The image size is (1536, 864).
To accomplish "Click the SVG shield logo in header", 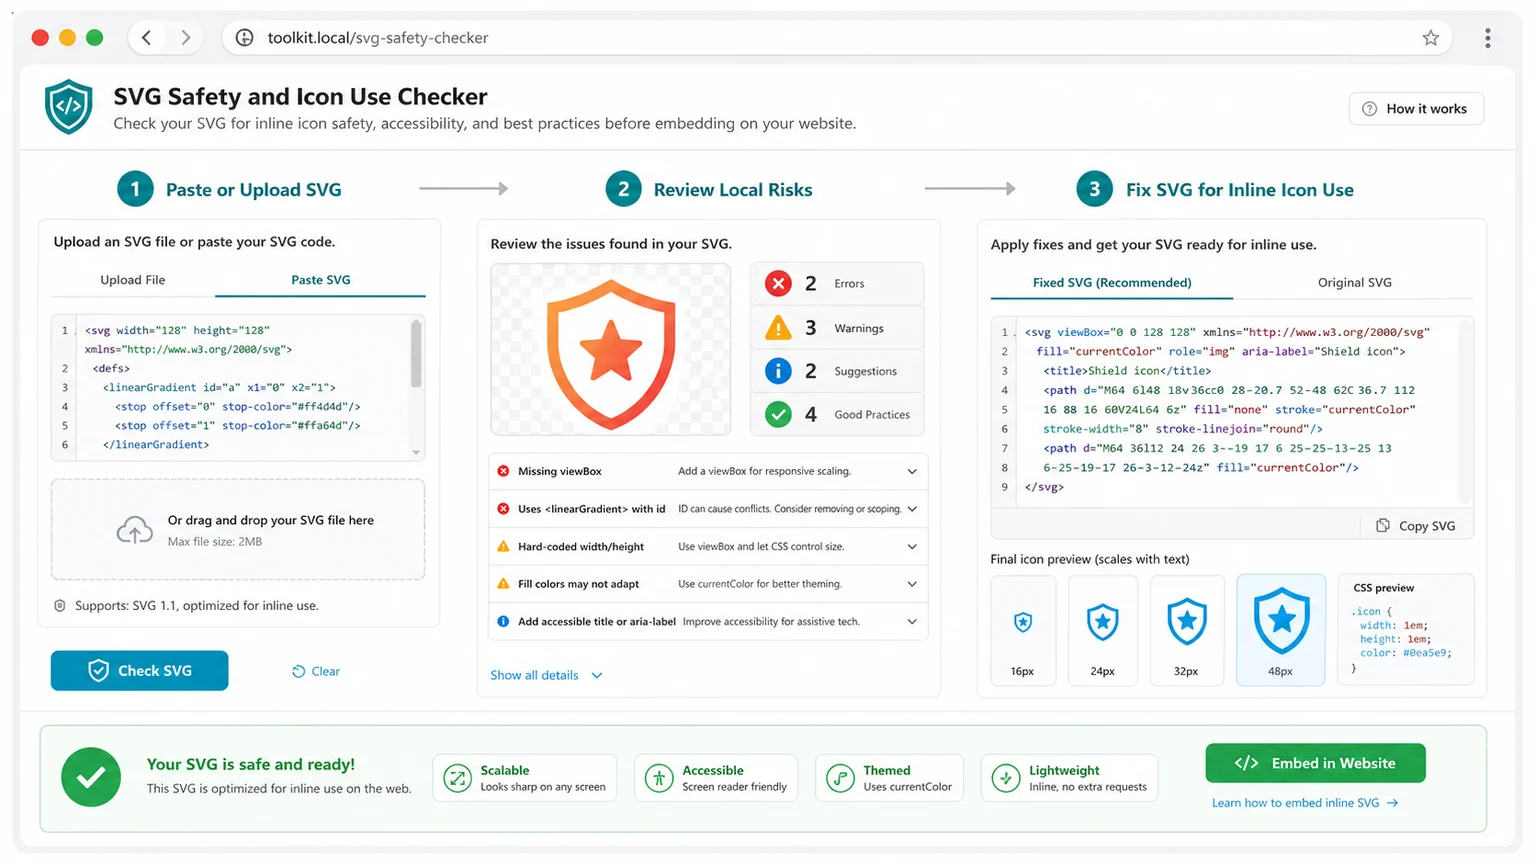I will click(x=68, y=107).
